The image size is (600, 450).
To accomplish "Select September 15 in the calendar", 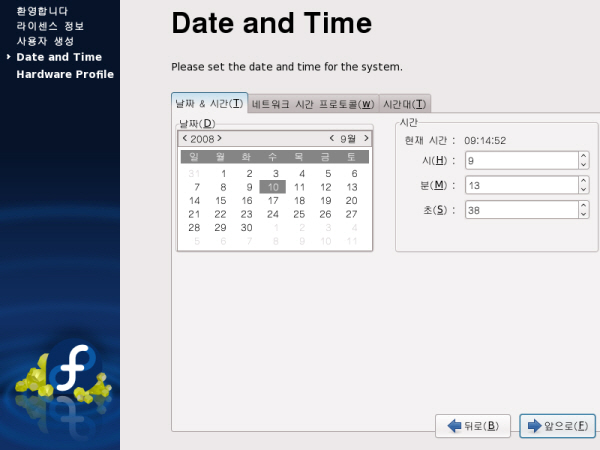I will (220, 201).
